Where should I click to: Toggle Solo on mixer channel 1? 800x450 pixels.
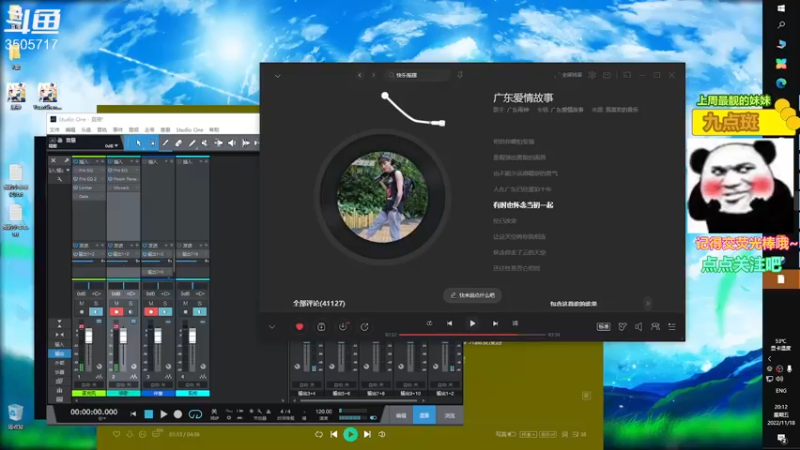(x=96, y=304)
